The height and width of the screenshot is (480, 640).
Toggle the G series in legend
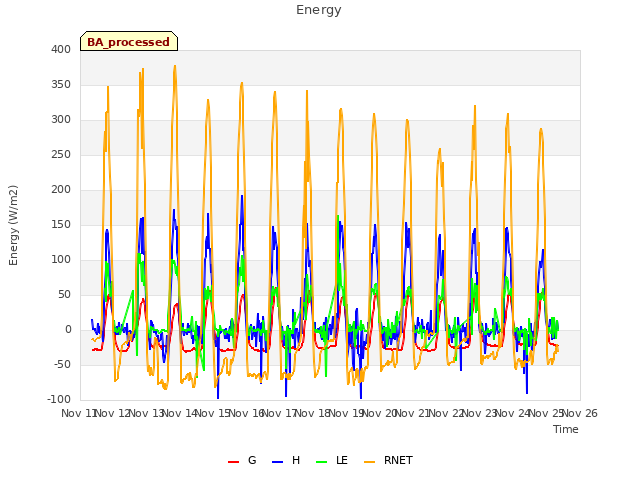coord(242,460)
